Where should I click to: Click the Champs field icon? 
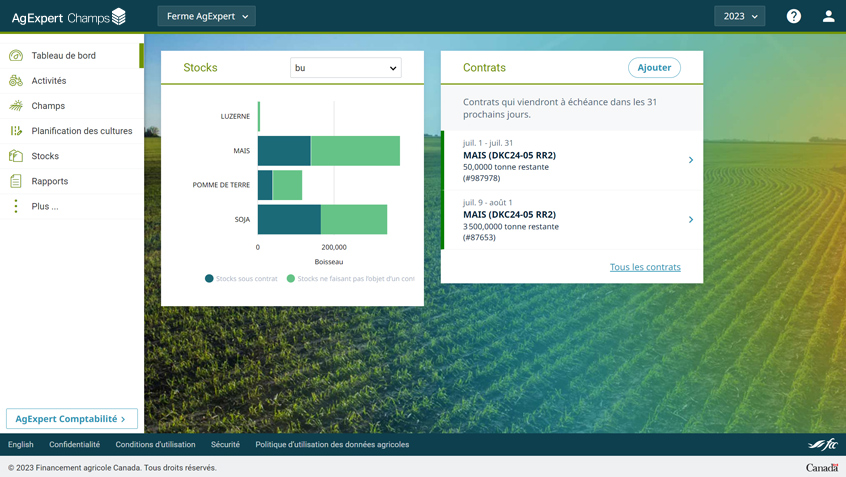coord(16,106)
